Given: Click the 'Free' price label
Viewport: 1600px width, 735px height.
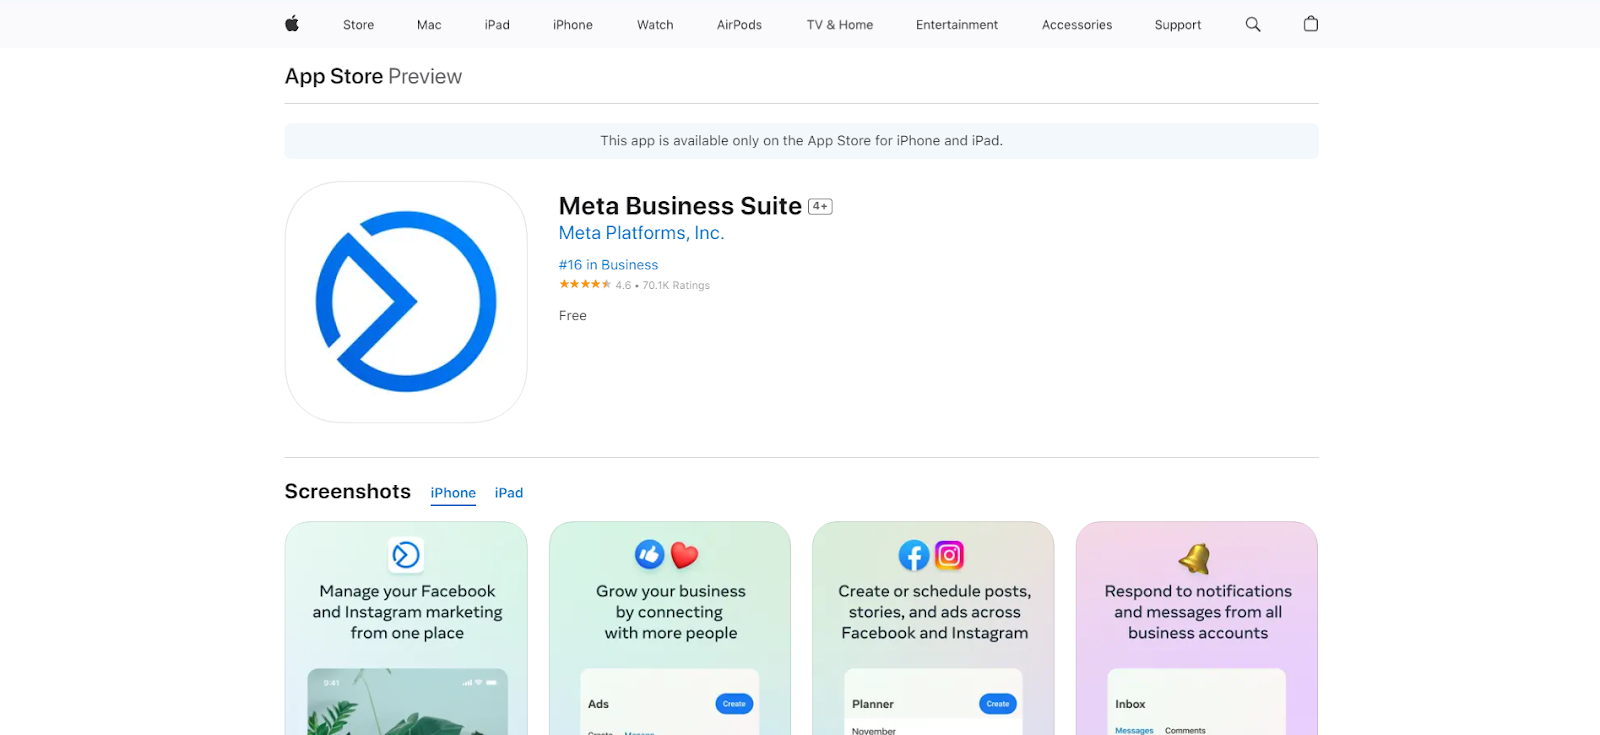Looking at the screenshot, I should click(x=573, y=316).
